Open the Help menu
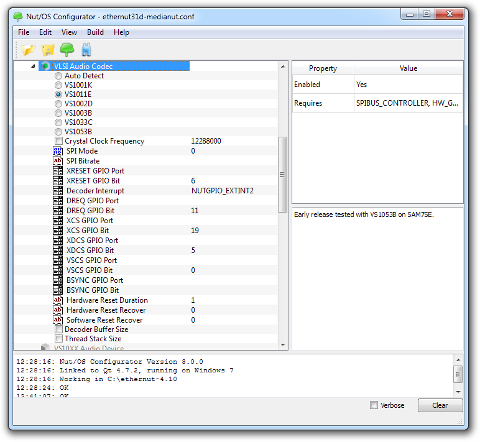480x442 pixels. (121, 32)
